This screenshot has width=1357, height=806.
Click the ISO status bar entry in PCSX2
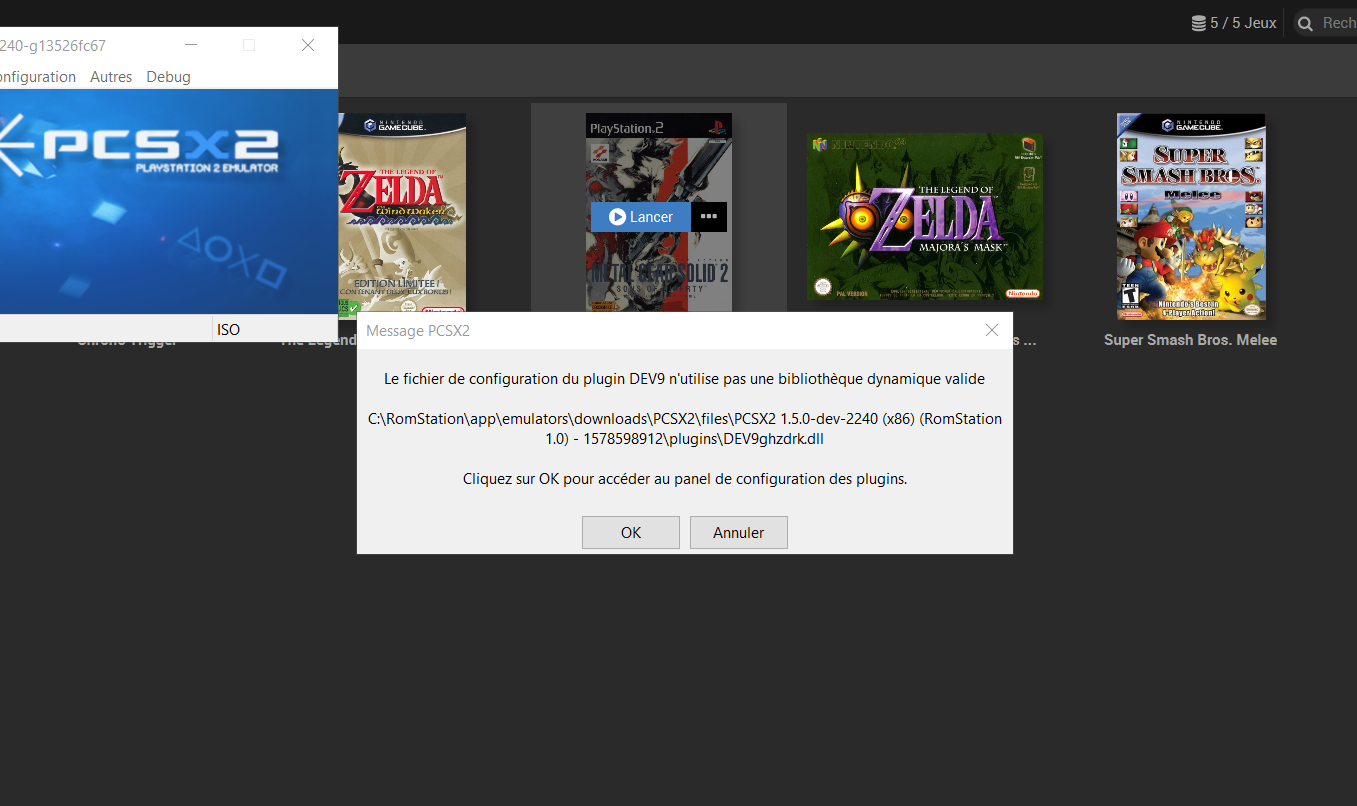(229, 329)
